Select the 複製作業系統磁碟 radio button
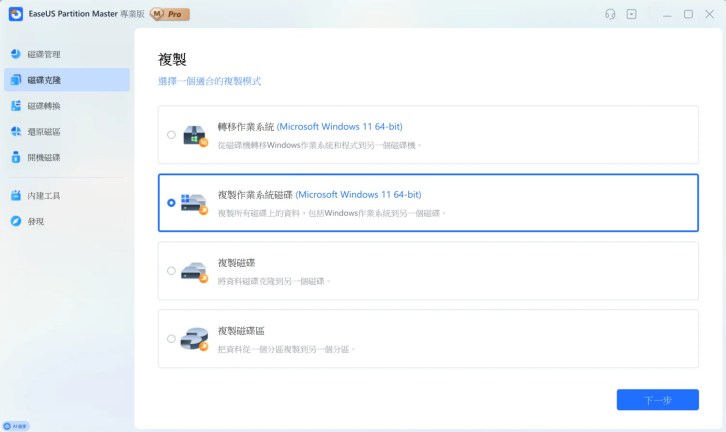Screen dimensions: 726x432 tap(171, 203)
